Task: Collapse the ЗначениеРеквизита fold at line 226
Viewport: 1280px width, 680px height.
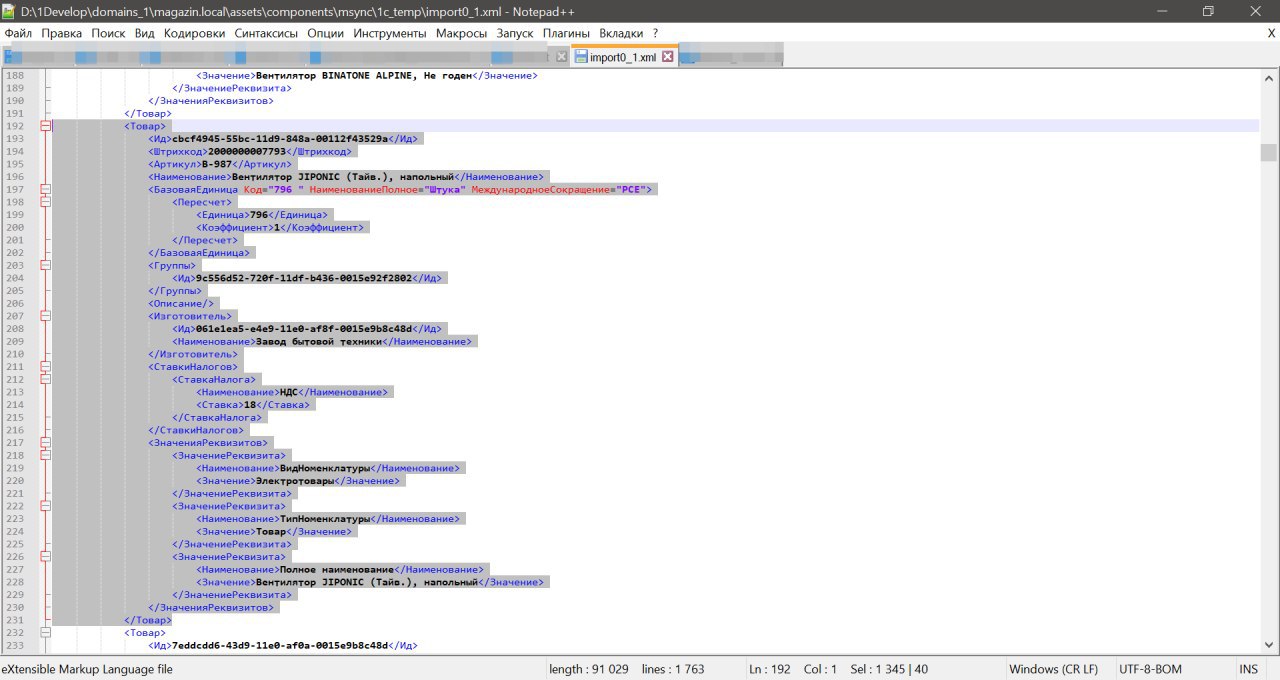Action: [x=45, y=557]
